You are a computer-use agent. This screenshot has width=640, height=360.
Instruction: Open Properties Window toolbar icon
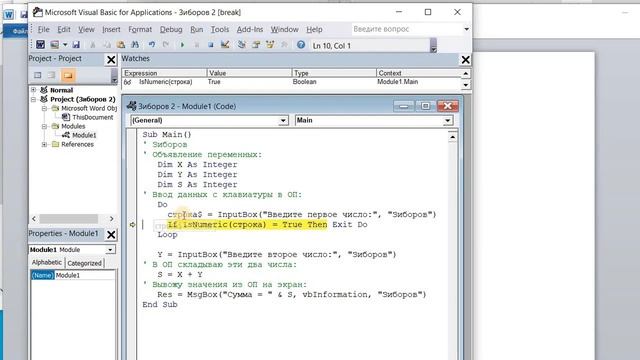tap(256, 44)
